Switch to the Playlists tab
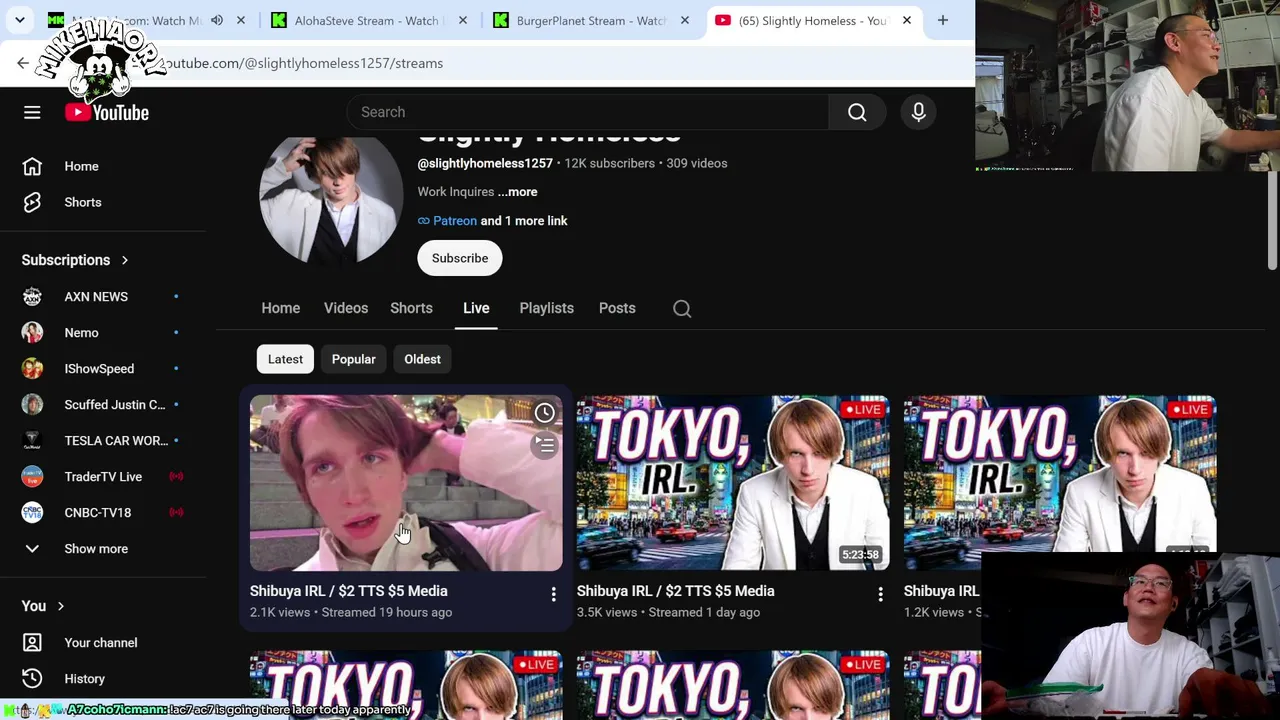Screen dimensions: 1280x720 547,308
